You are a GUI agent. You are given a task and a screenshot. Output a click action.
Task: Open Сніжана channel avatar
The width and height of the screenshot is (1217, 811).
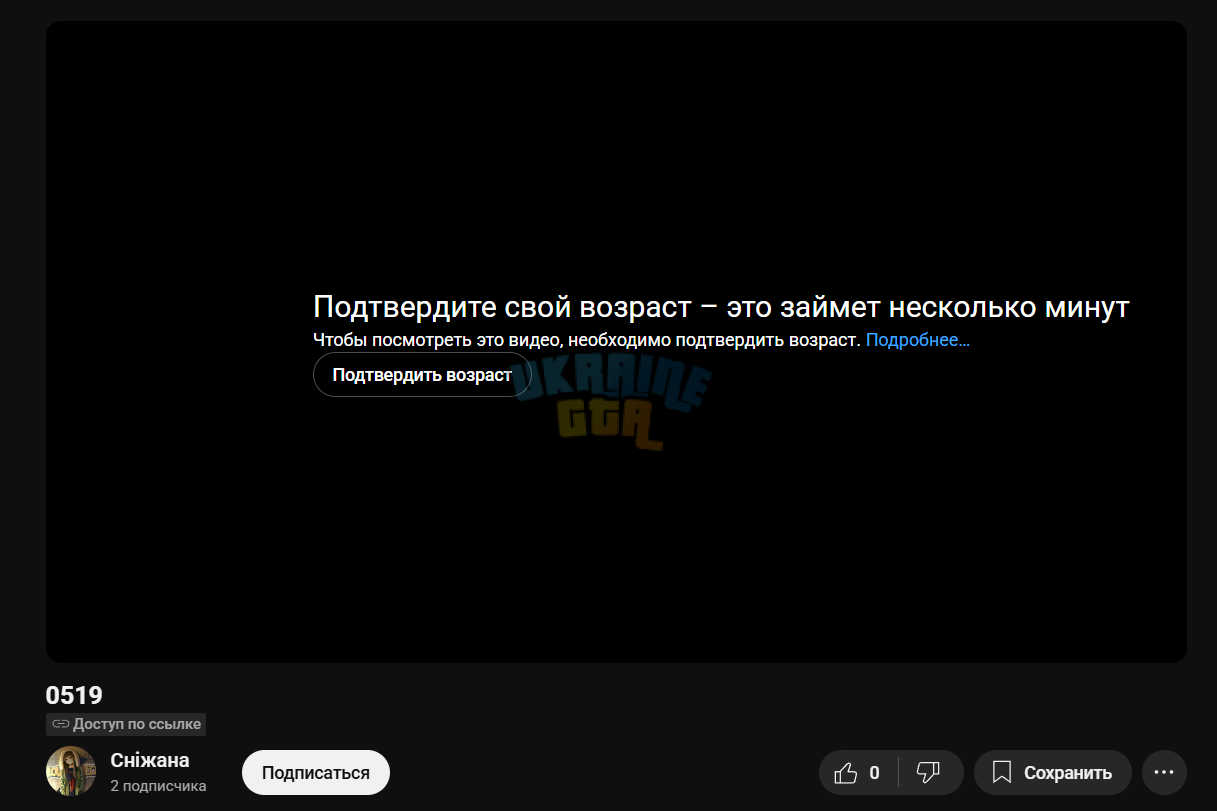[71, 771]
